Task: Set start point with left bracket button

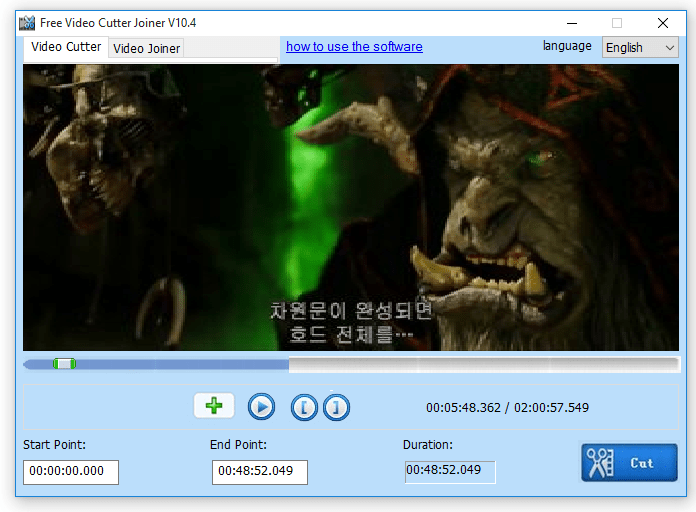Action: (x=304, y=407)
